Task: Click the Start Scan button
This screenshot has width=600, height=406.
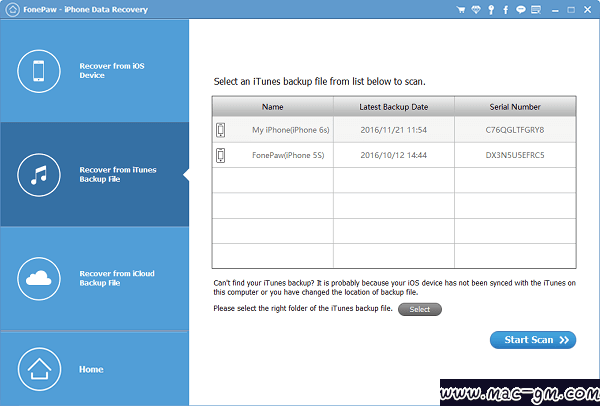Action: point(533,340)
